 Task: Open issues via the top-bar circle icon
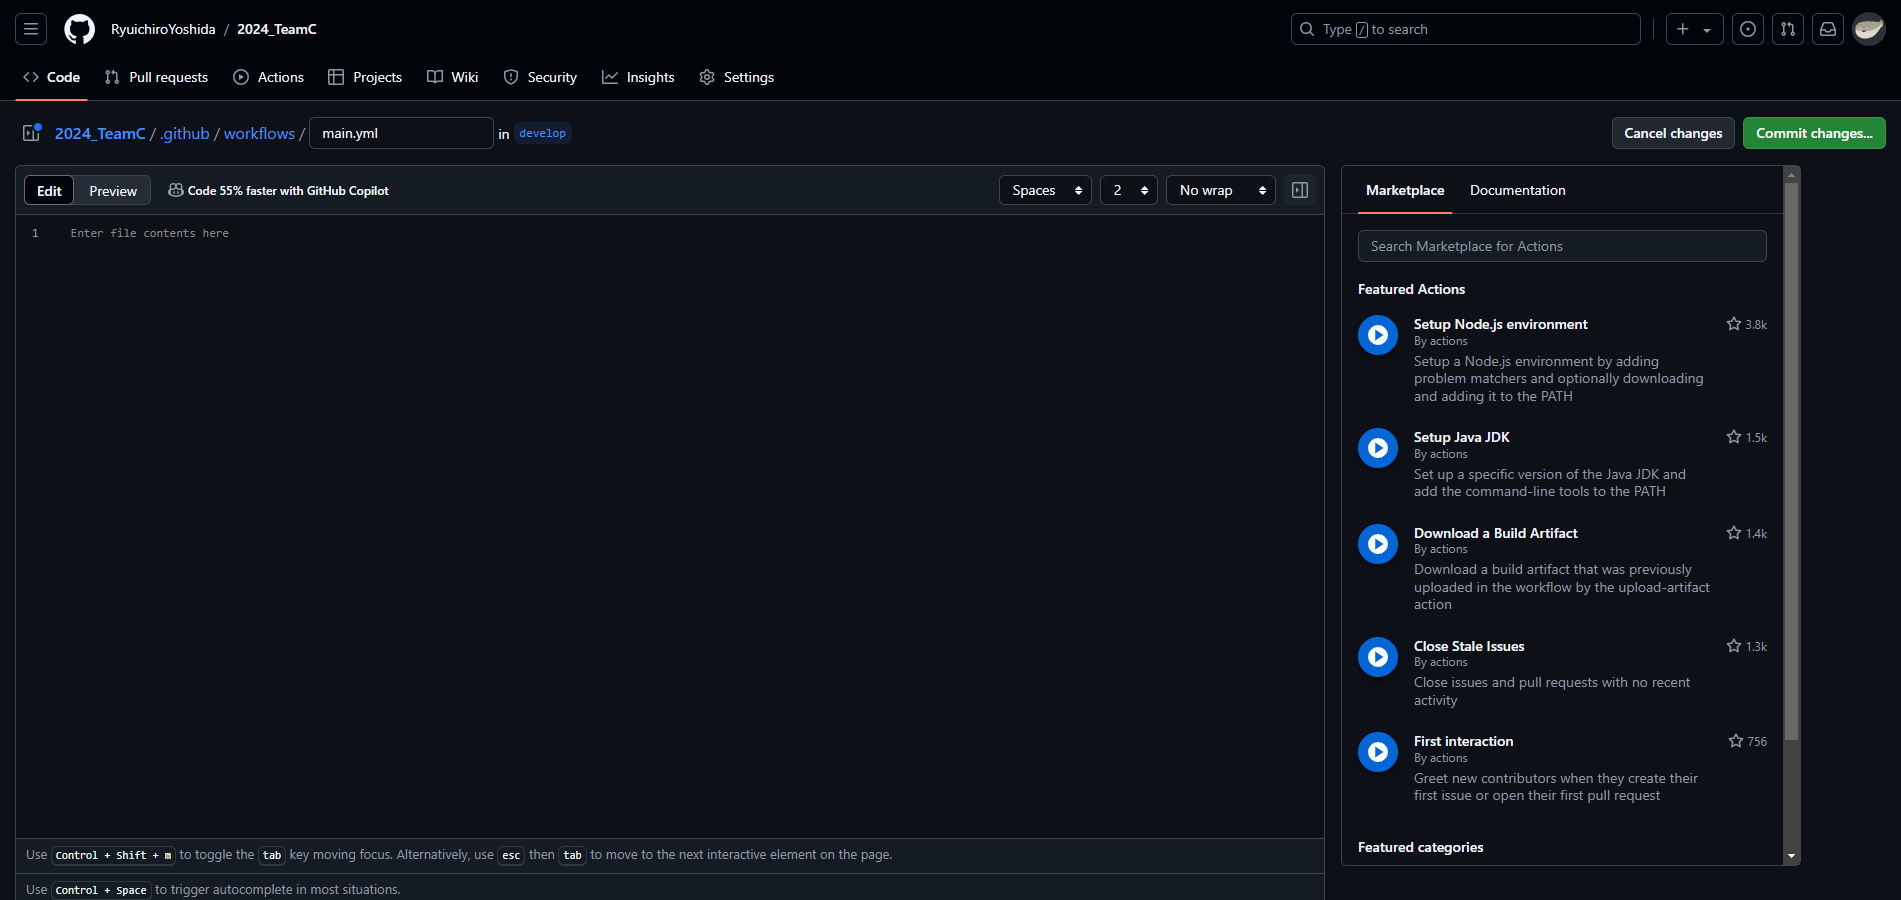1747,29
